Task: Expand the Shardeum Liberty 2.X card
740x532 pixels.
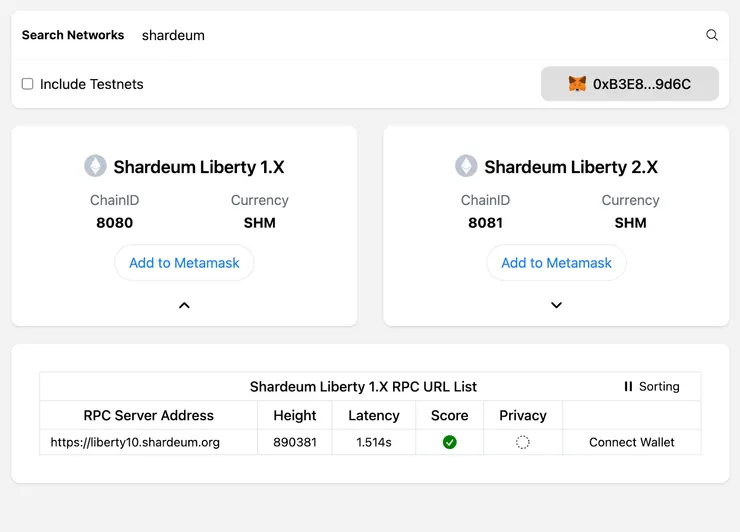Action: (556, 305)
